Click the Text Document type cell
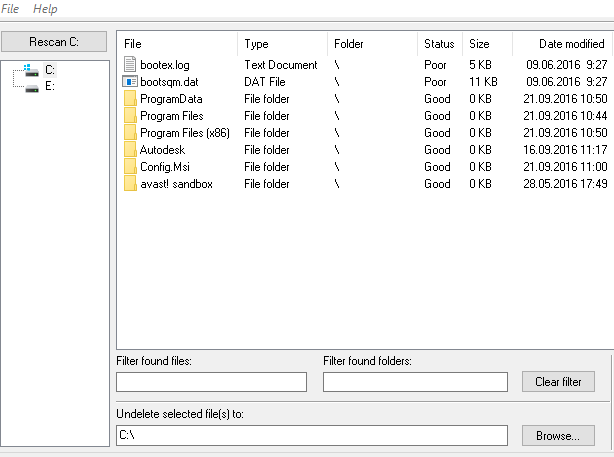This screenshot has height=457, width=614. click(281, 65)
